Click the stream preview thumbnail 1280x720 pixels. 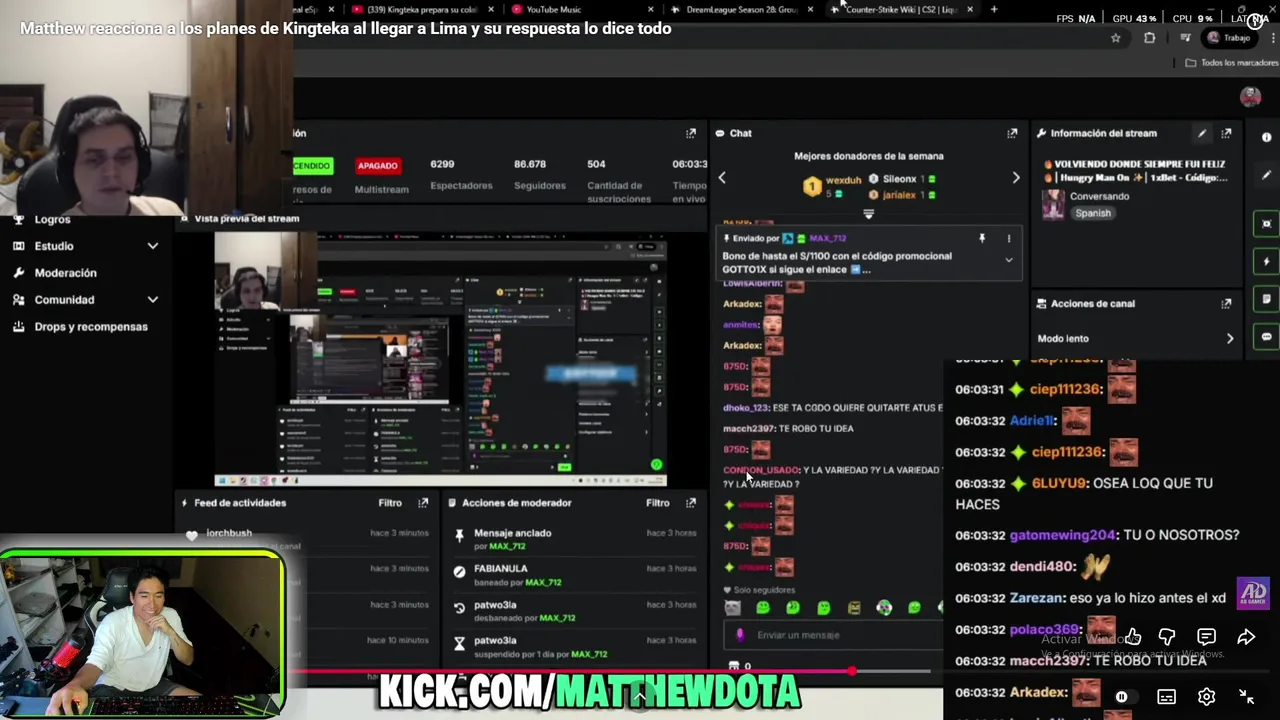[440, 359]
